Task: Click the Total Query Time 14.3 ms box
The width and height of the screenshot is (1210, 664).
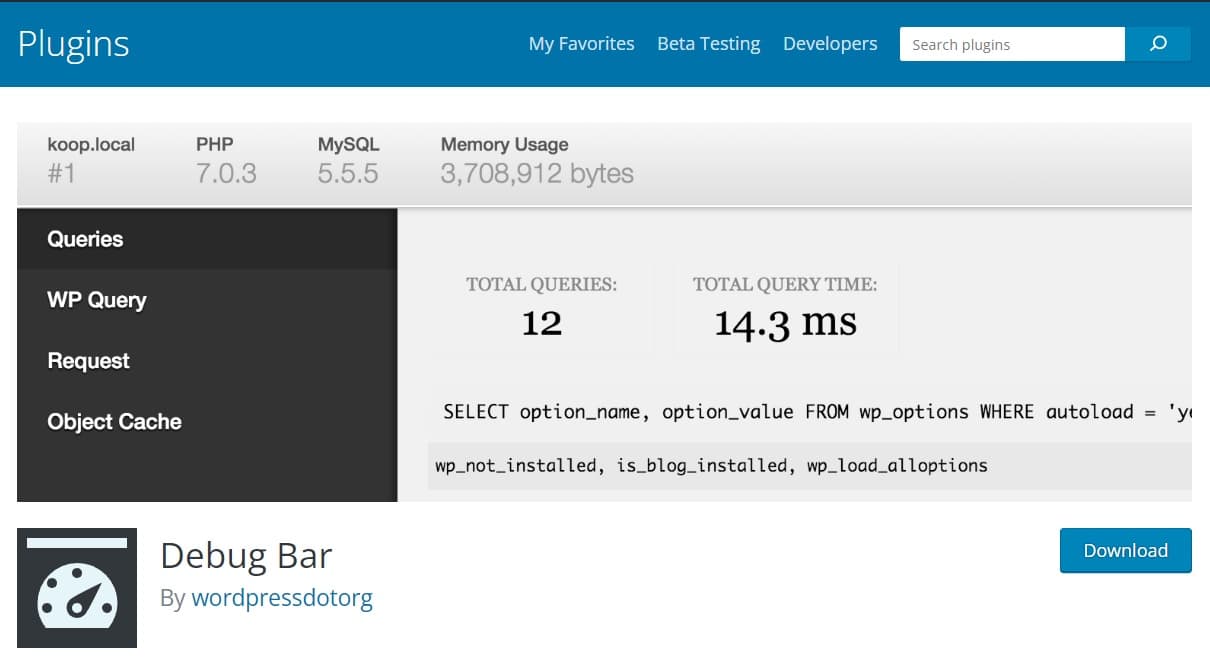Action: 785,308
